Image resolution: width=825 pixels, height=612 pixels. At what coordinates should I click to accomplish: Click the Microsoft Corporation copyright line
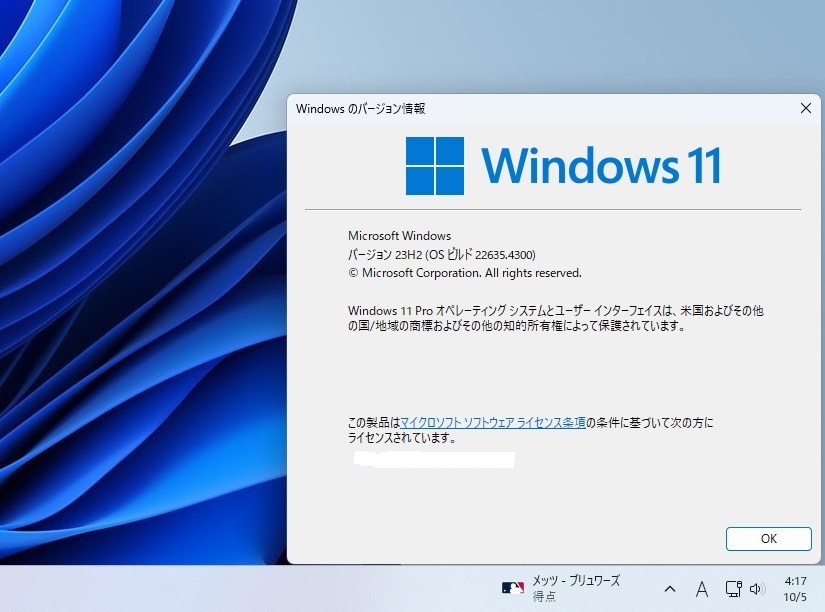point(465,273)
